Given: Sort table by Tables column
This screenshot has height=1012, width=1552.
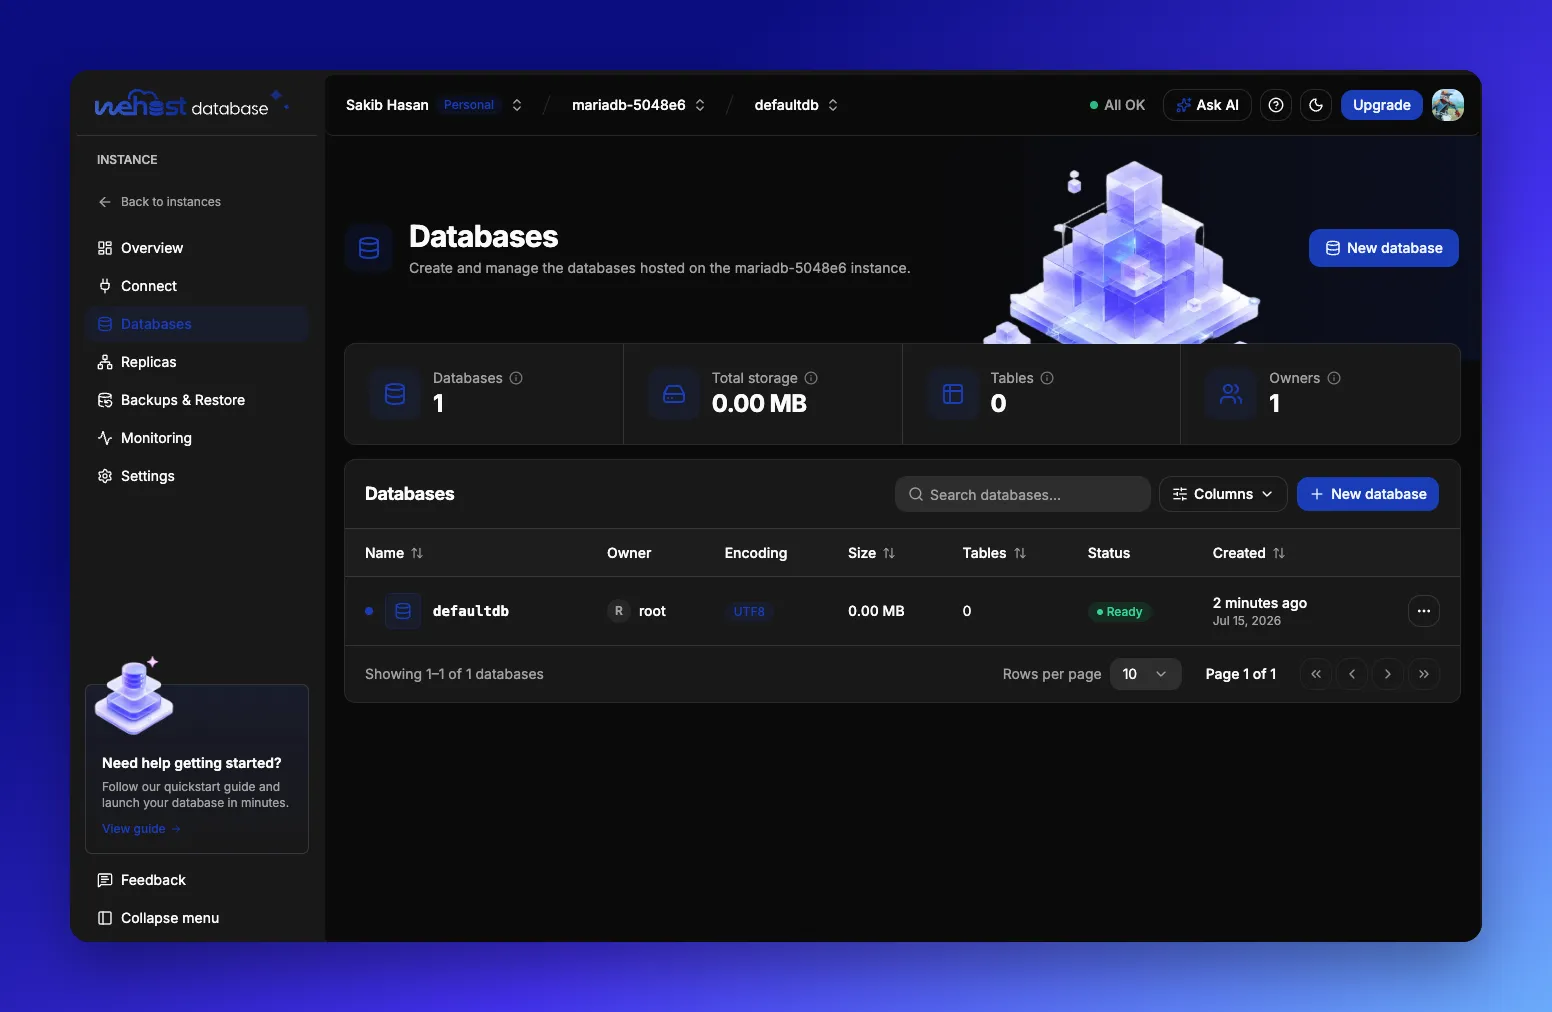Looking at the screenshot, I should click(994, 553).
